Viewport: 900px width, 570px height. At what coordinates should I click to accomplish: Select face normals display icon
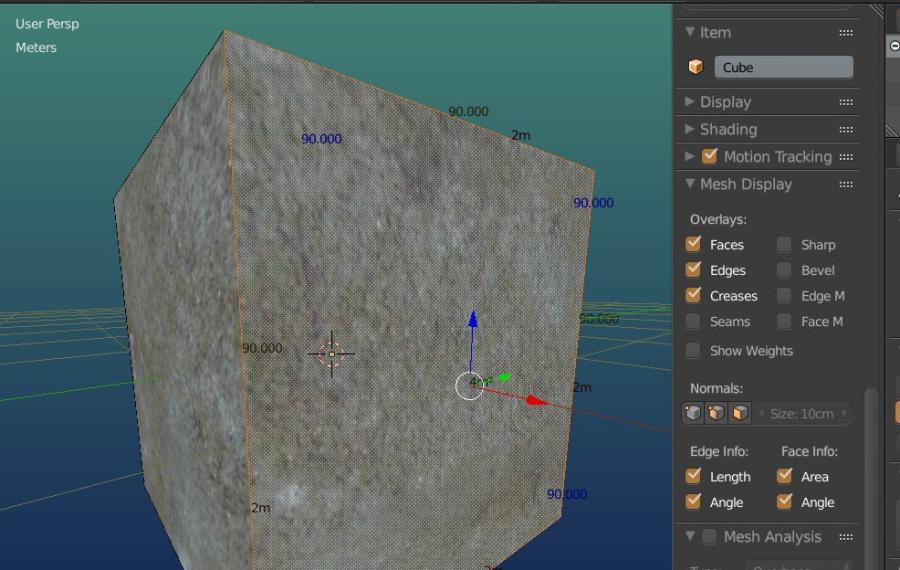click(x=740, y=413)
